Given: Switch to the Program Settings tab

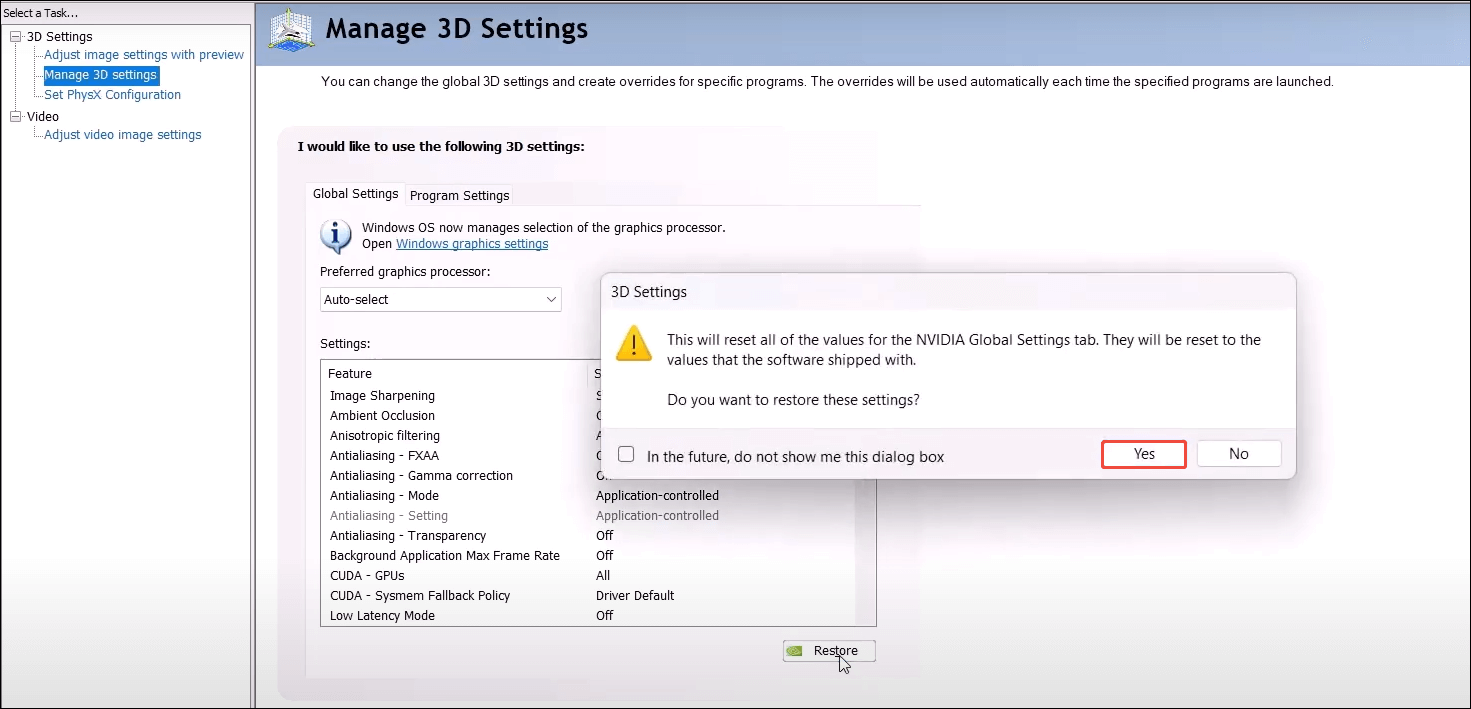Looking at the screenshot, I should tap(459, 195).
